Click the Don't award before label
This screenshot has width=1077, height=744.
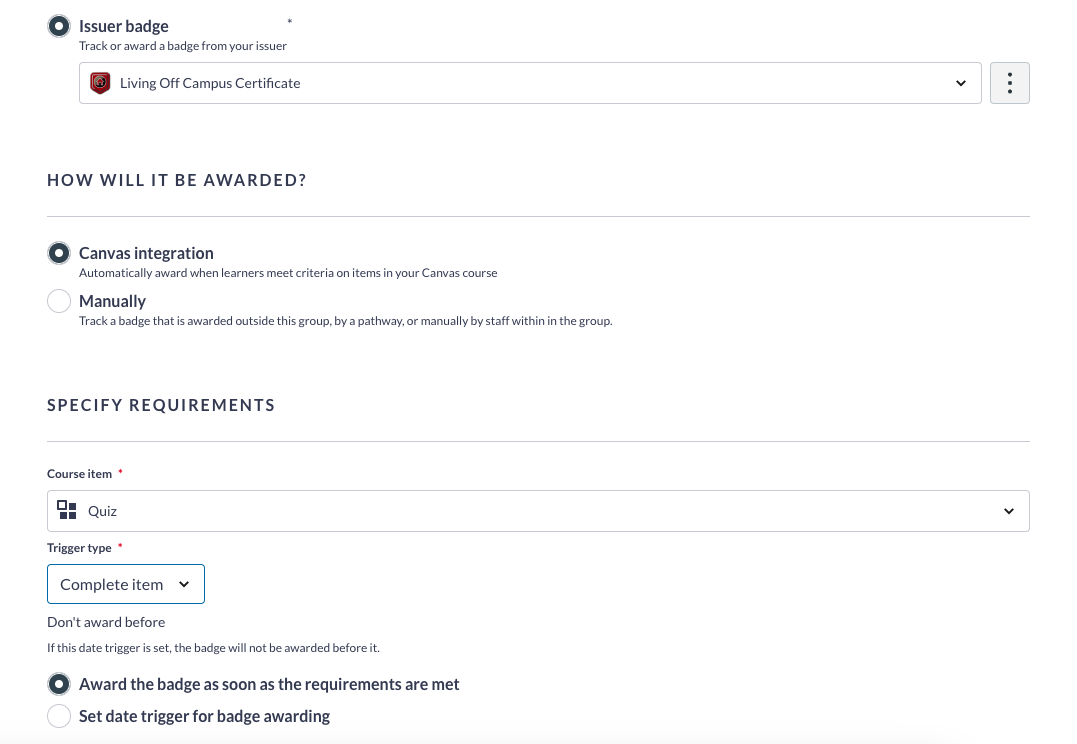click(105, 621)
